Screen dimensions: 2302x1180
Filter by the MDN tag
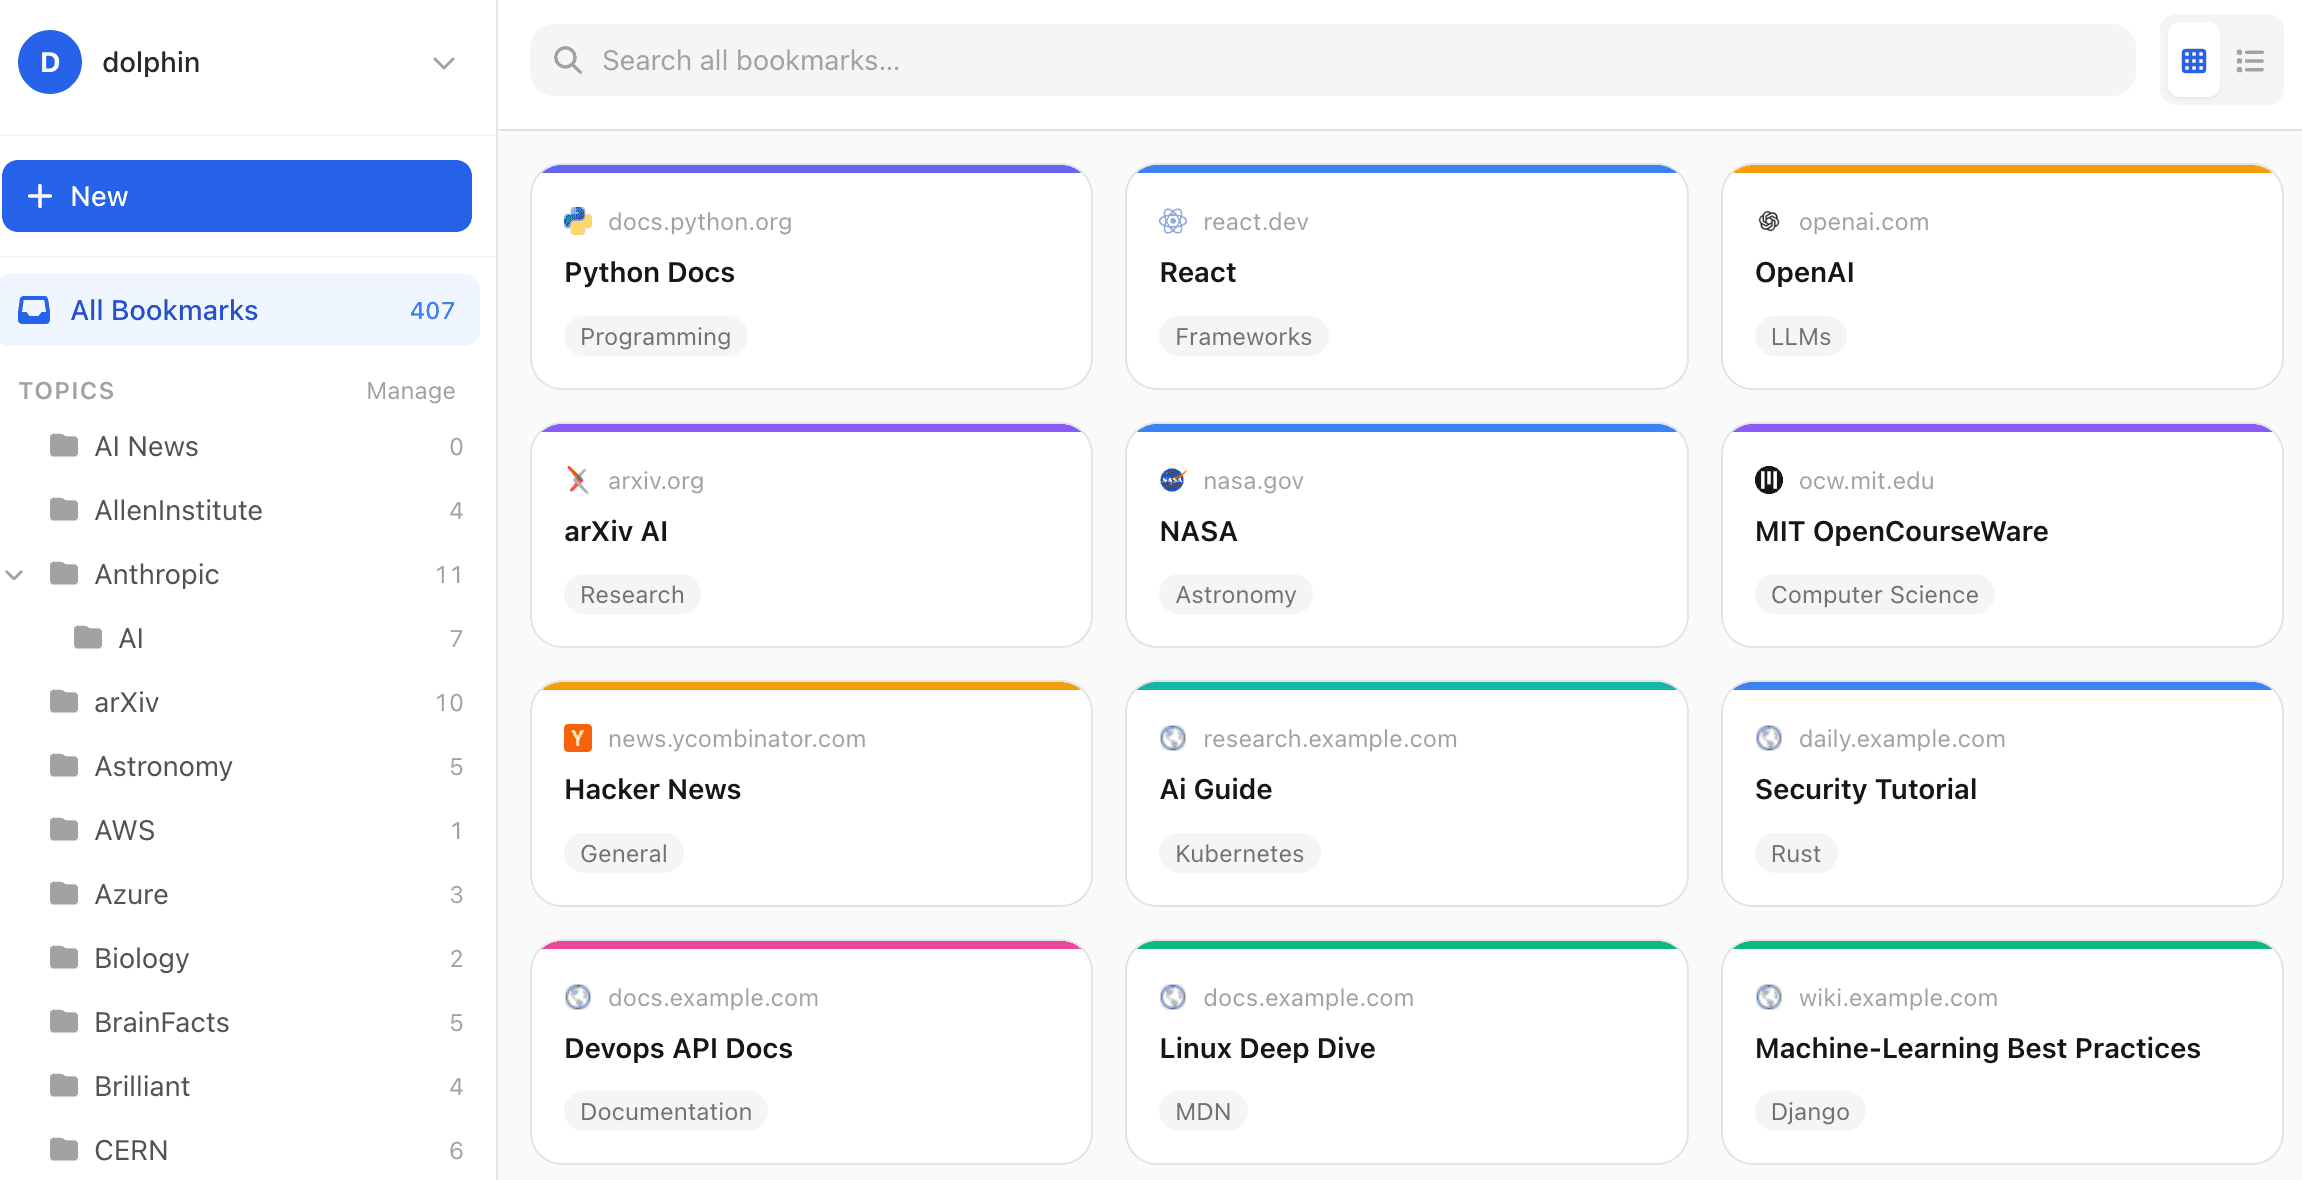tap(1203, 1111)
